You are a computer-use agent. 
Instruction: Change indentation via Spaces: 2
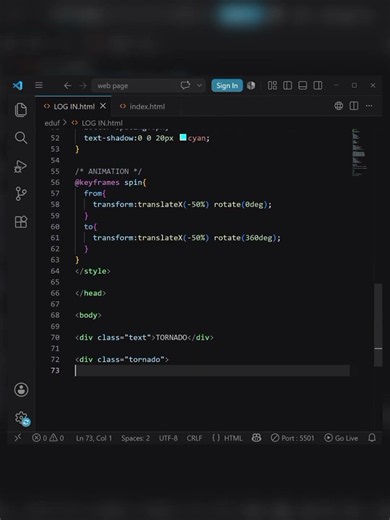pos(135,438)
